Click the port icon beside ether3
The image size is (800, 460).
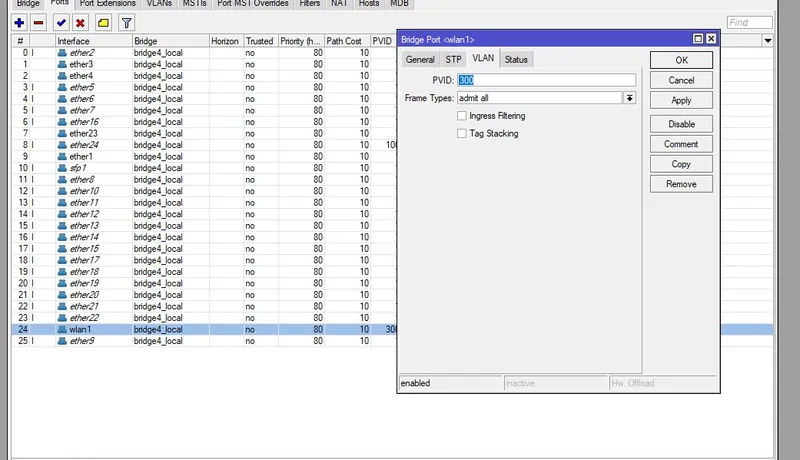click(62, 64)
